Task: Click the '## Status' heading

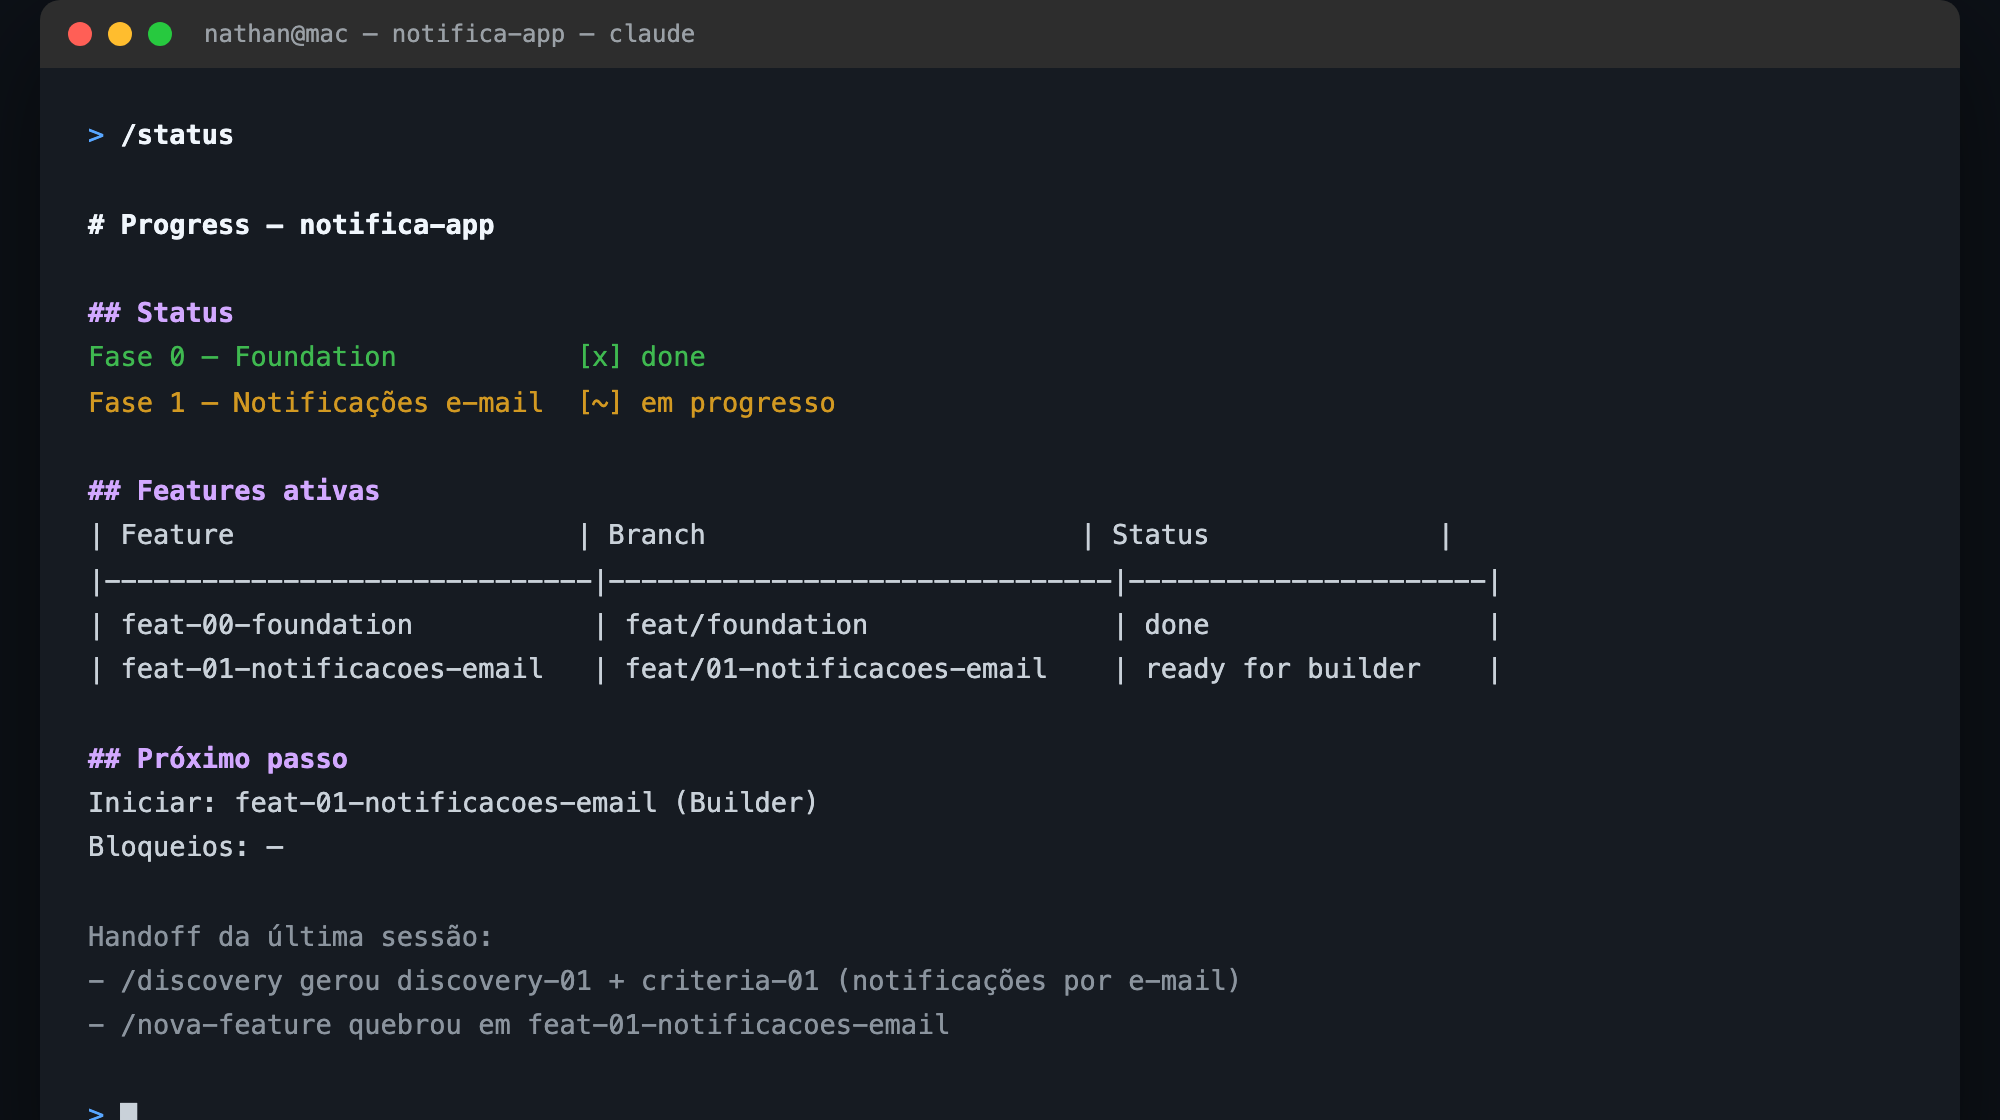Action: pos(160,313)
